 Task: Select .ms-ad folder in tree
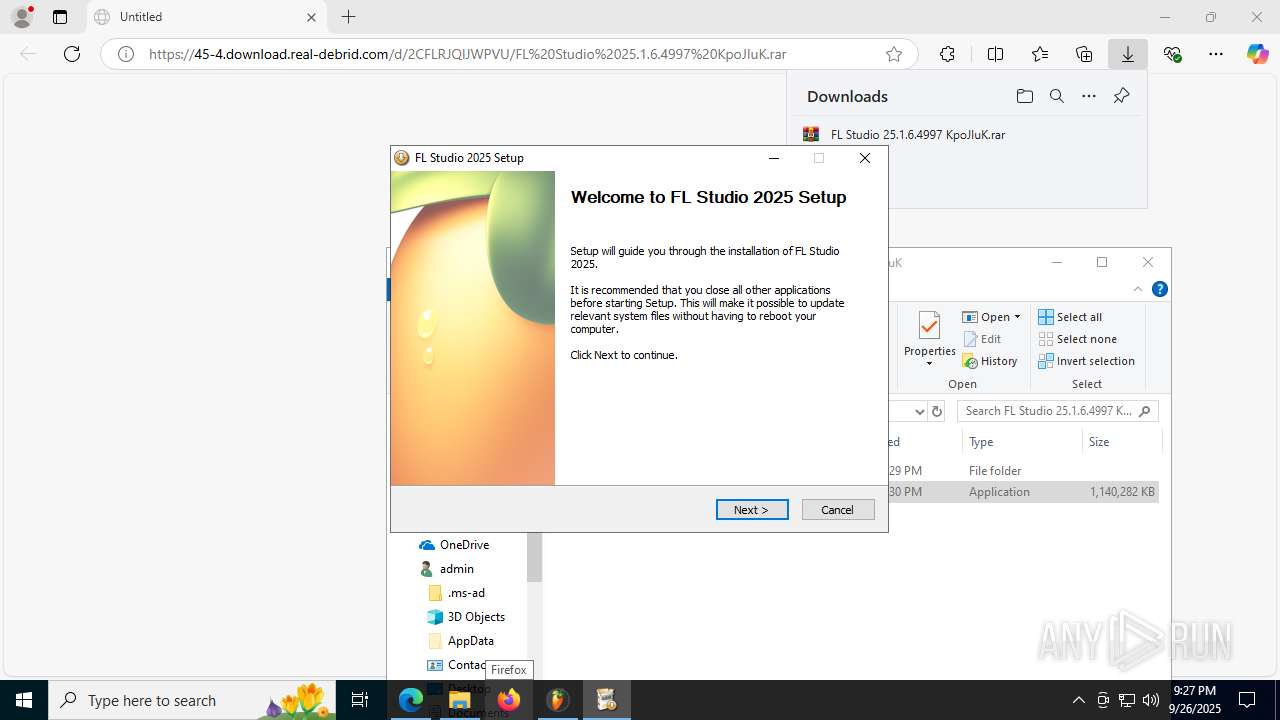[x=466, y=593]
